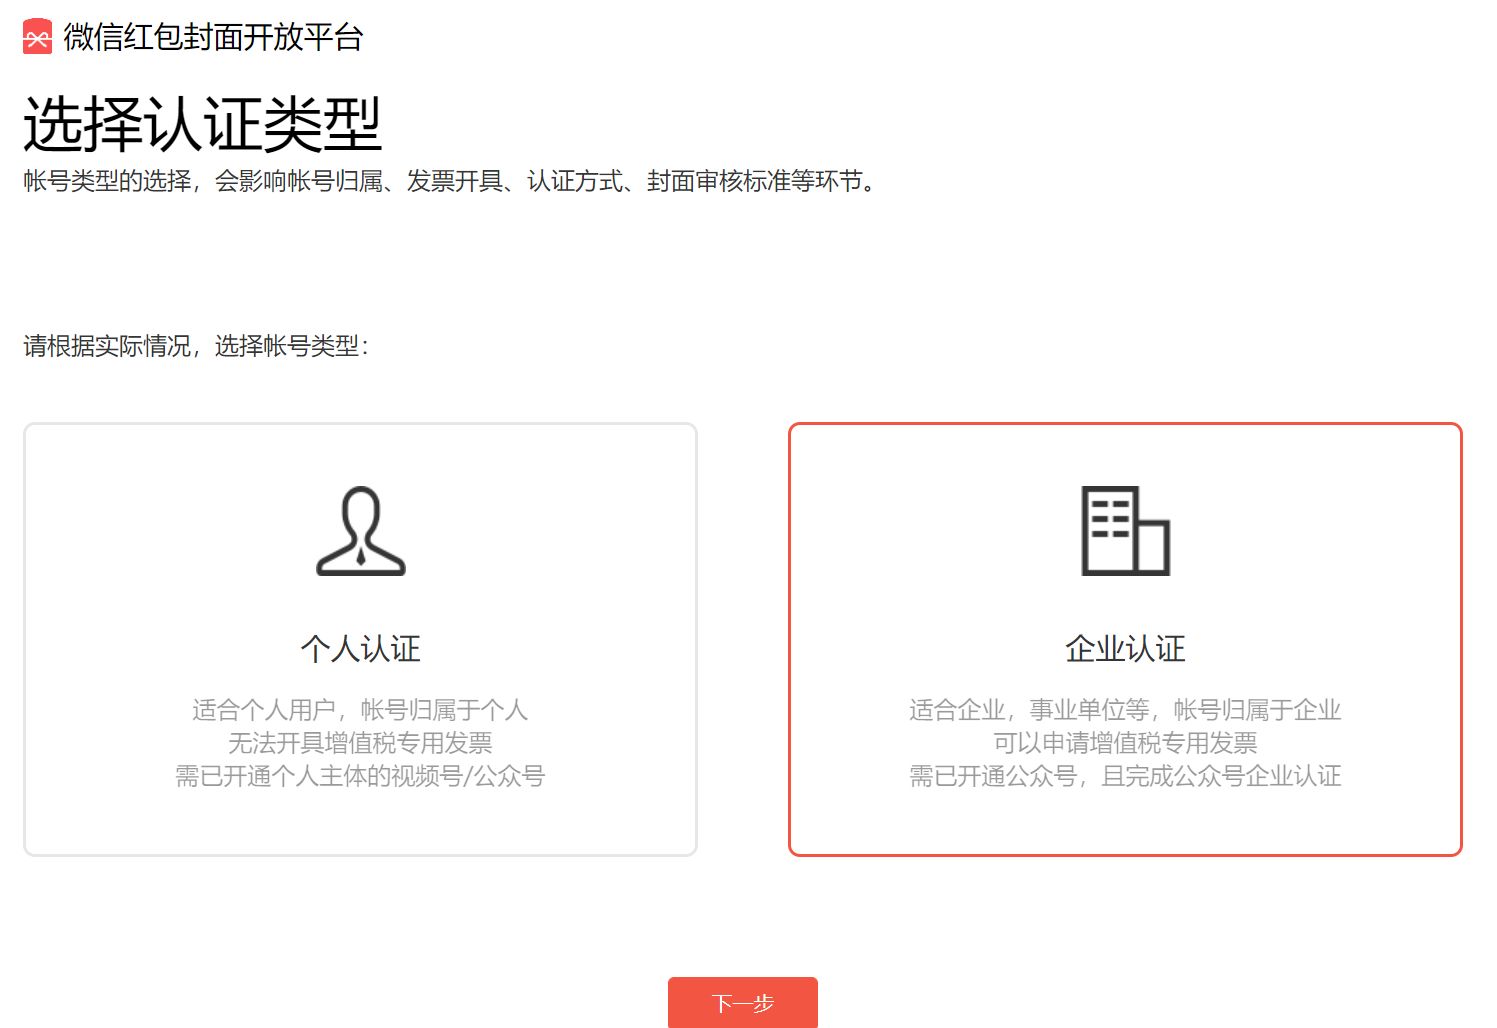Screen dimensions: 1497x1028
Task: Click the subtitle starting with 帐号类型的选择
Action: [450, 181]
